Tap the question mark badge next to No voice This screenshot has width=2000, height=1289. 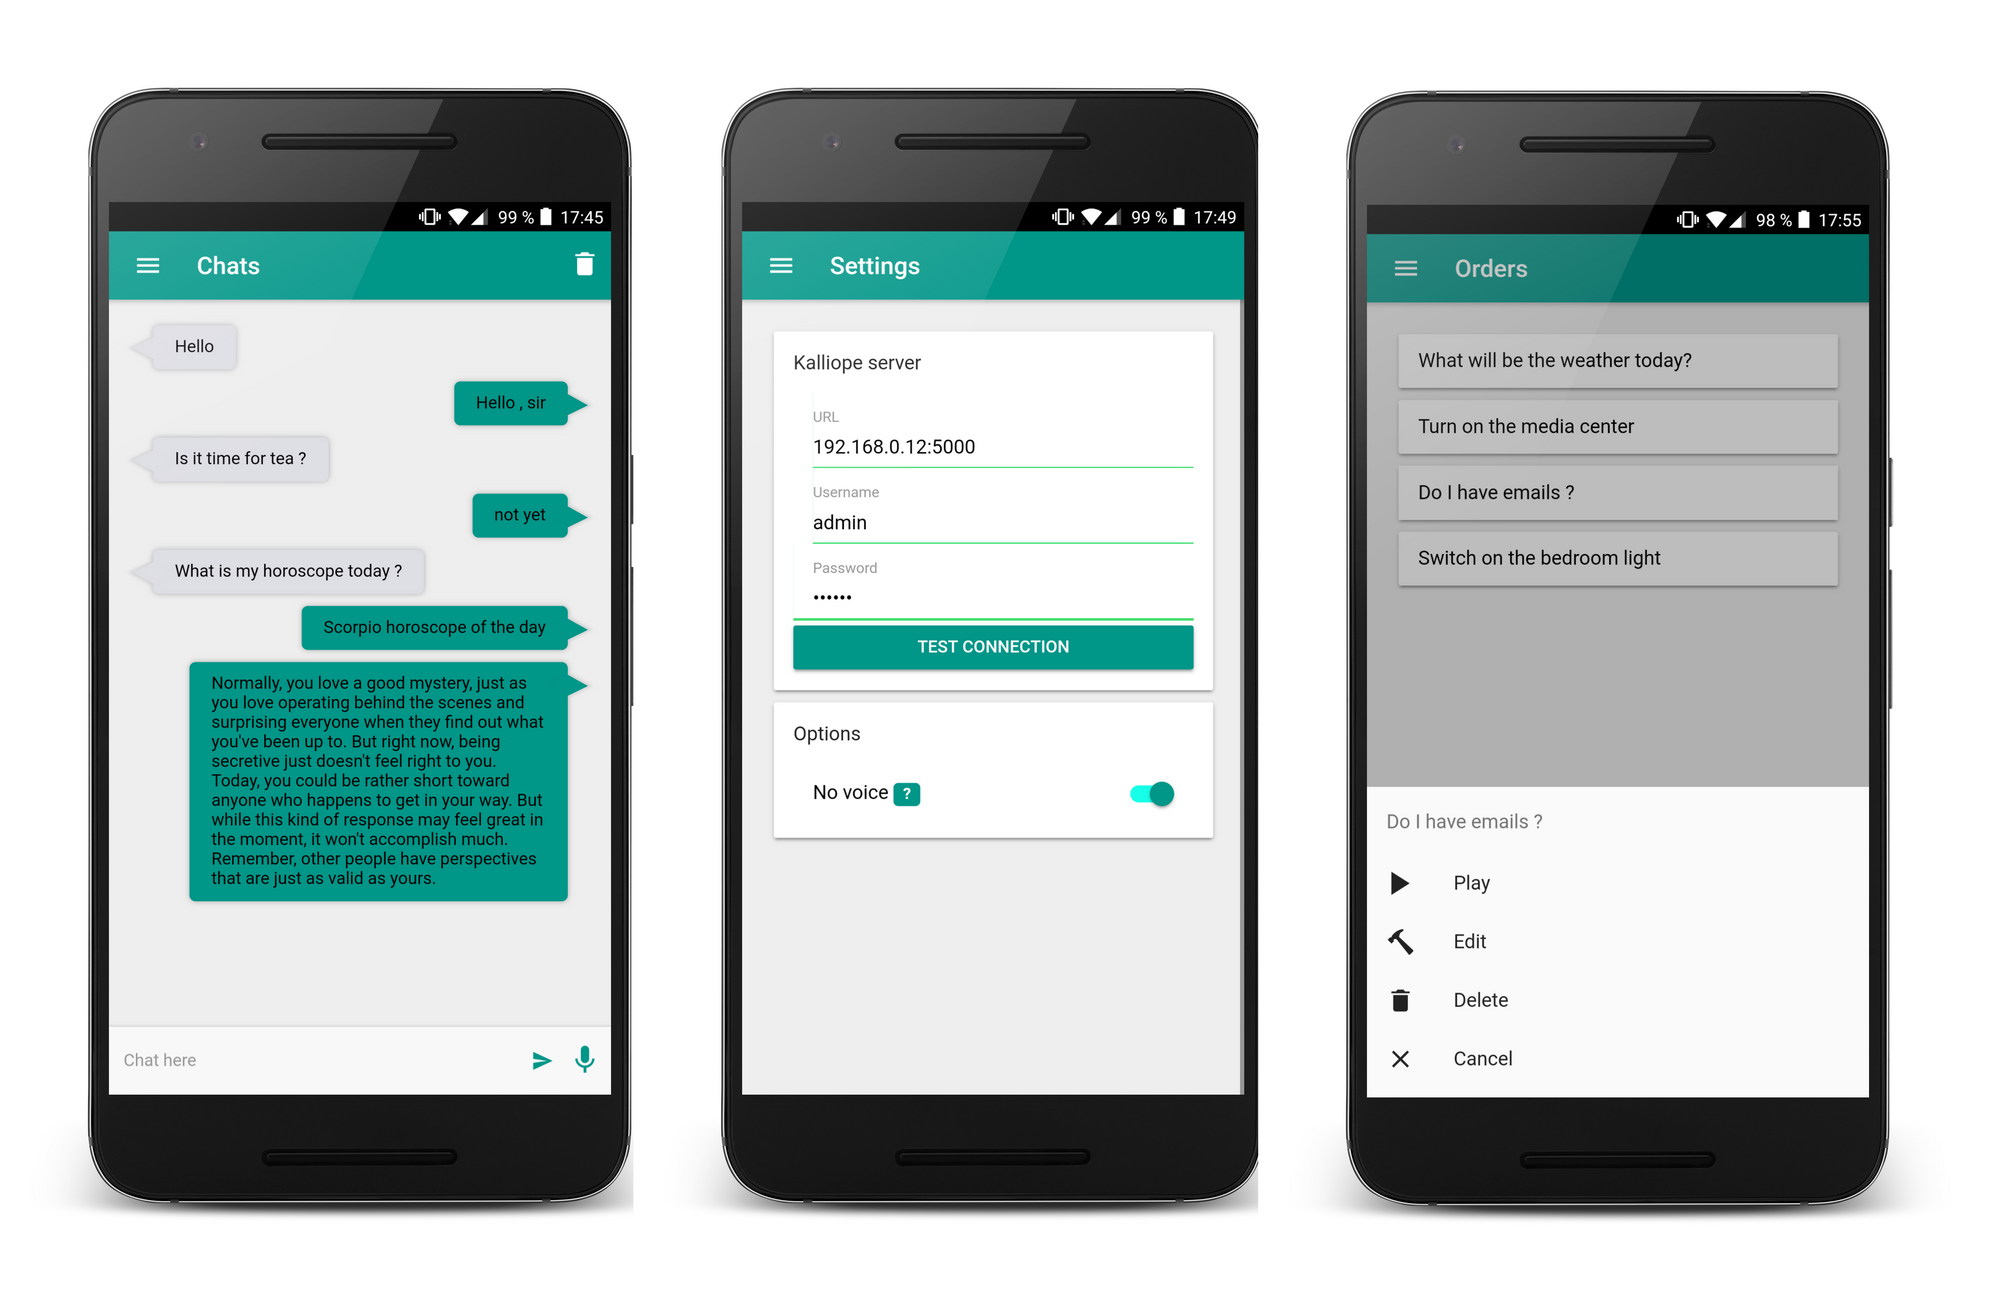pyautogui.click(x=907, y=793)
